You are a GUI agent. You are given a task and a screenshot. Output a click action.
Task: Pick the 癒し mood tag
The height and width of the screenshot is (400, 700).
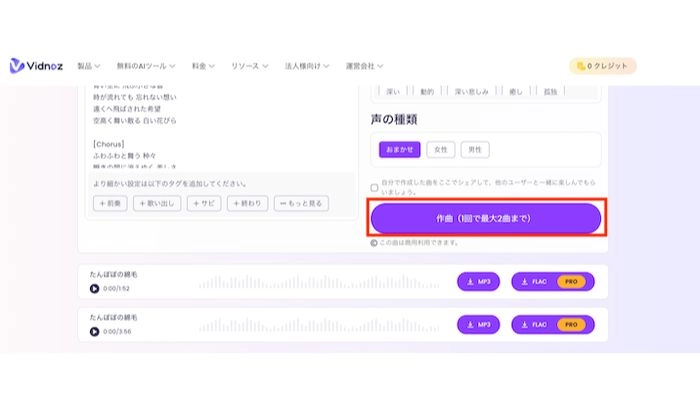click(x=516, y=92)
